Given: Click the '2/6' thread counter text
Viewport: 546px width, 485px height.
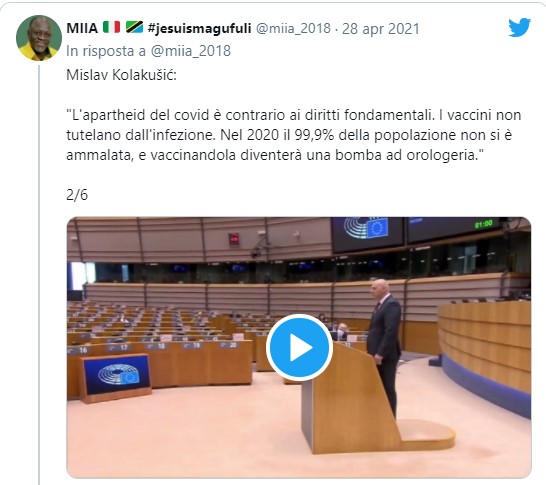Looking at the screenshot, I should [x=77, y=195].
